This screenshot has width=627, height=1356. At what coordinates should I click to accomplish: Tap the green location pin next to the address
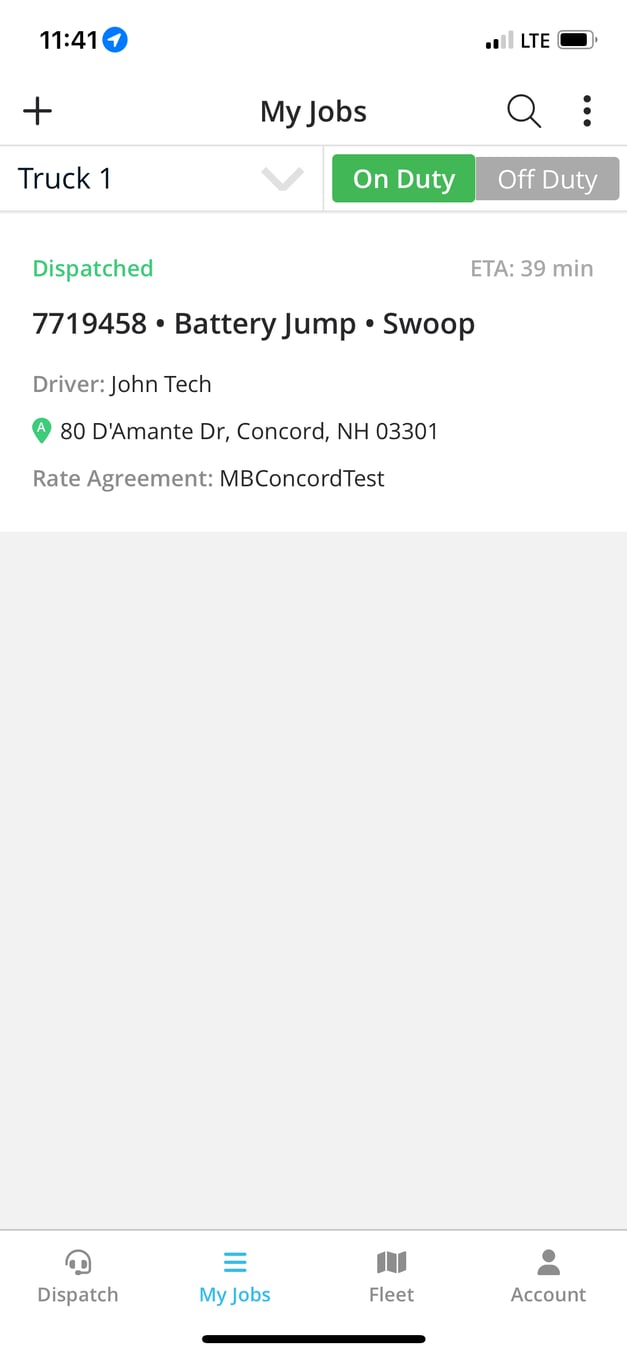coord(41,430)
